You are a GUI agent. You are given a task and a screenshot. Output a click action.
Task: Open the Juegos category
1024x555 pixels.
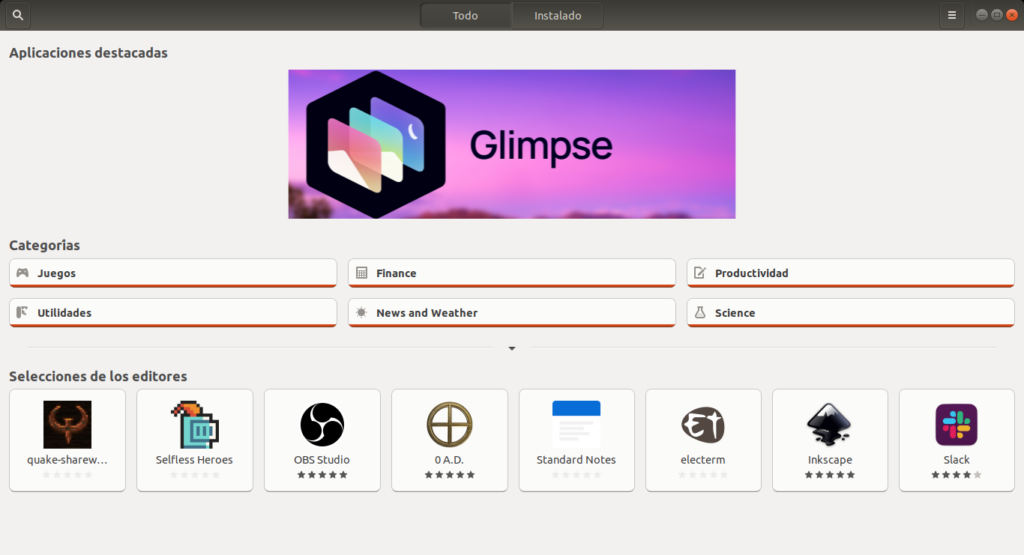(x=173, y=273)
